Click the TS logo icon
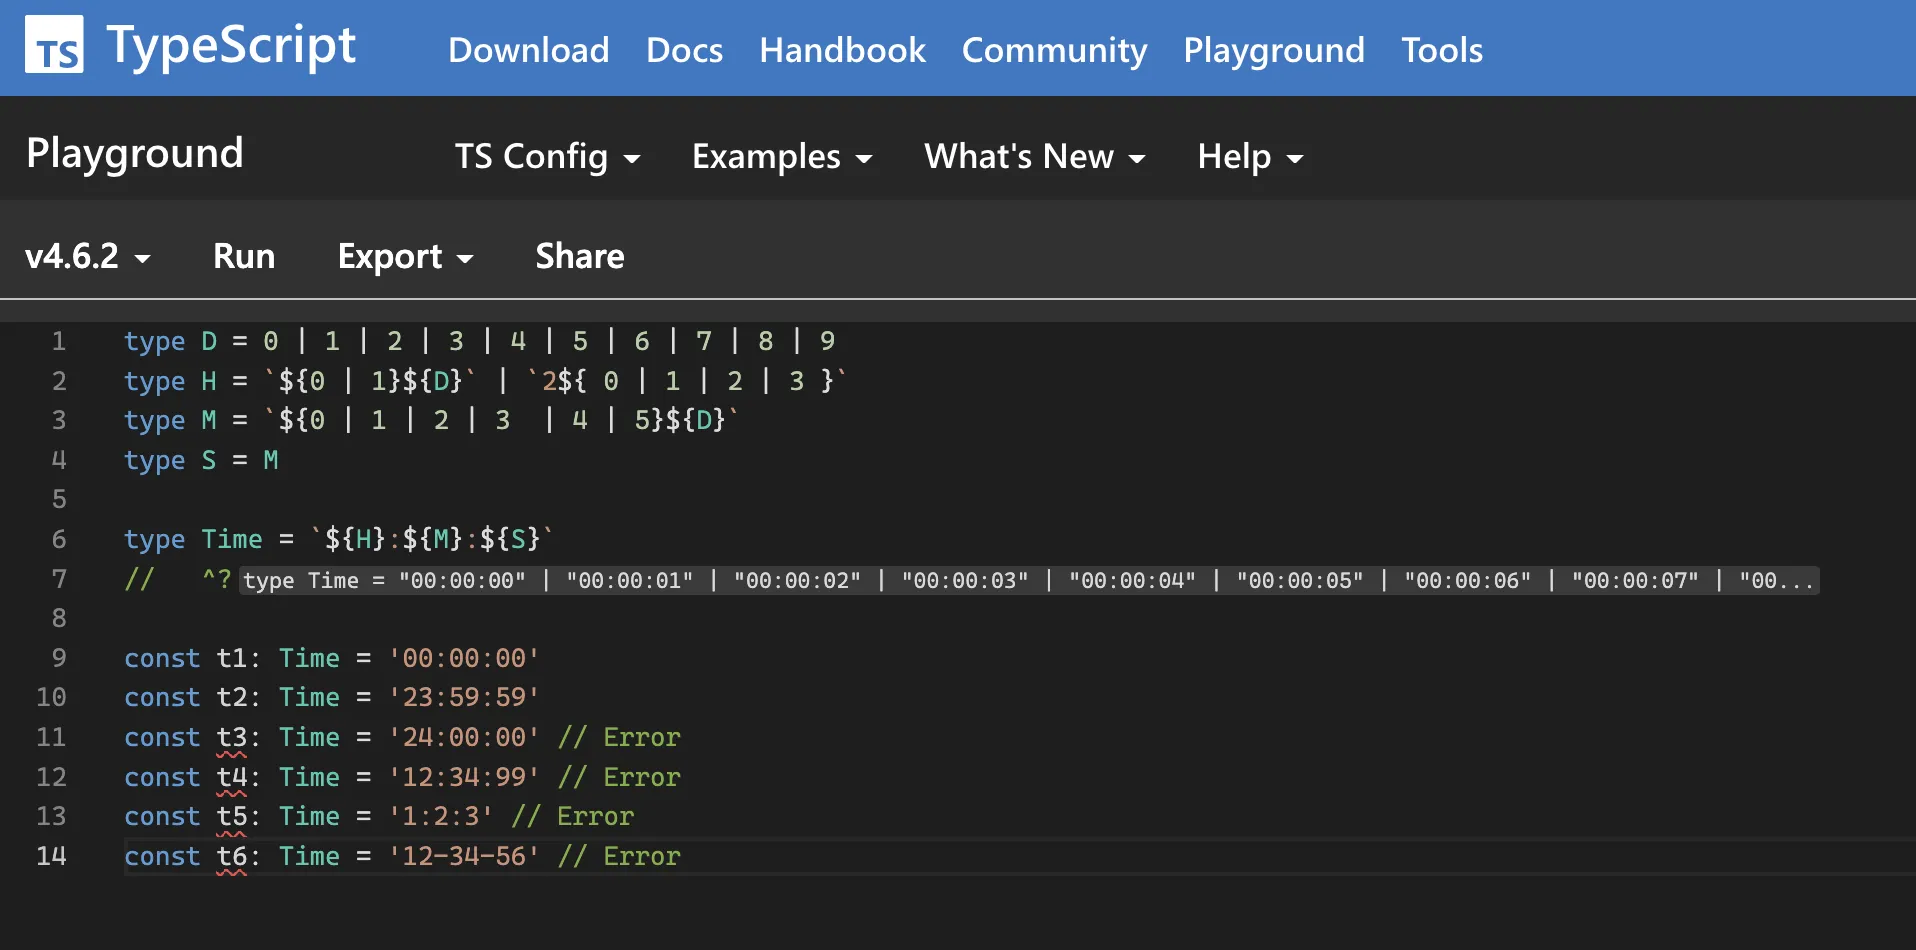Image resolution: width=1916 pixels, height=950 pixels. [54, 45]
